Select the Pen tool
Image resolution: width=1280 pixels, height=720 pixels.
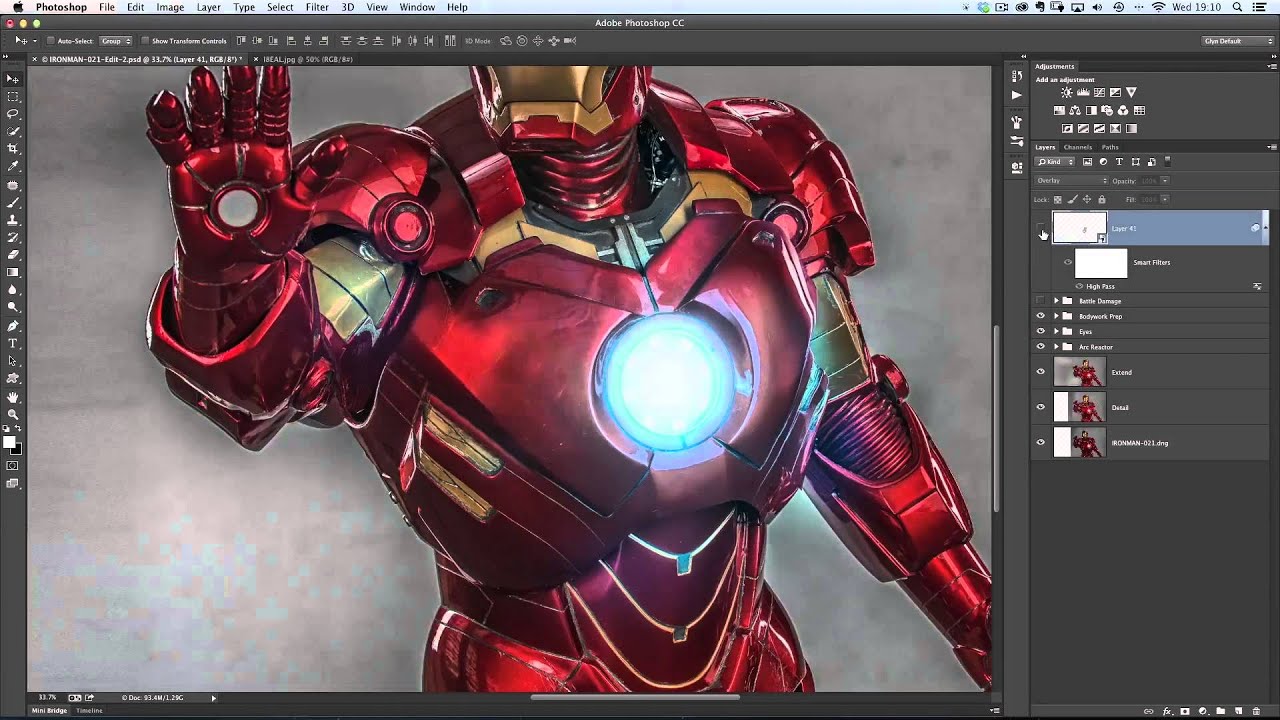click(13, 326)
